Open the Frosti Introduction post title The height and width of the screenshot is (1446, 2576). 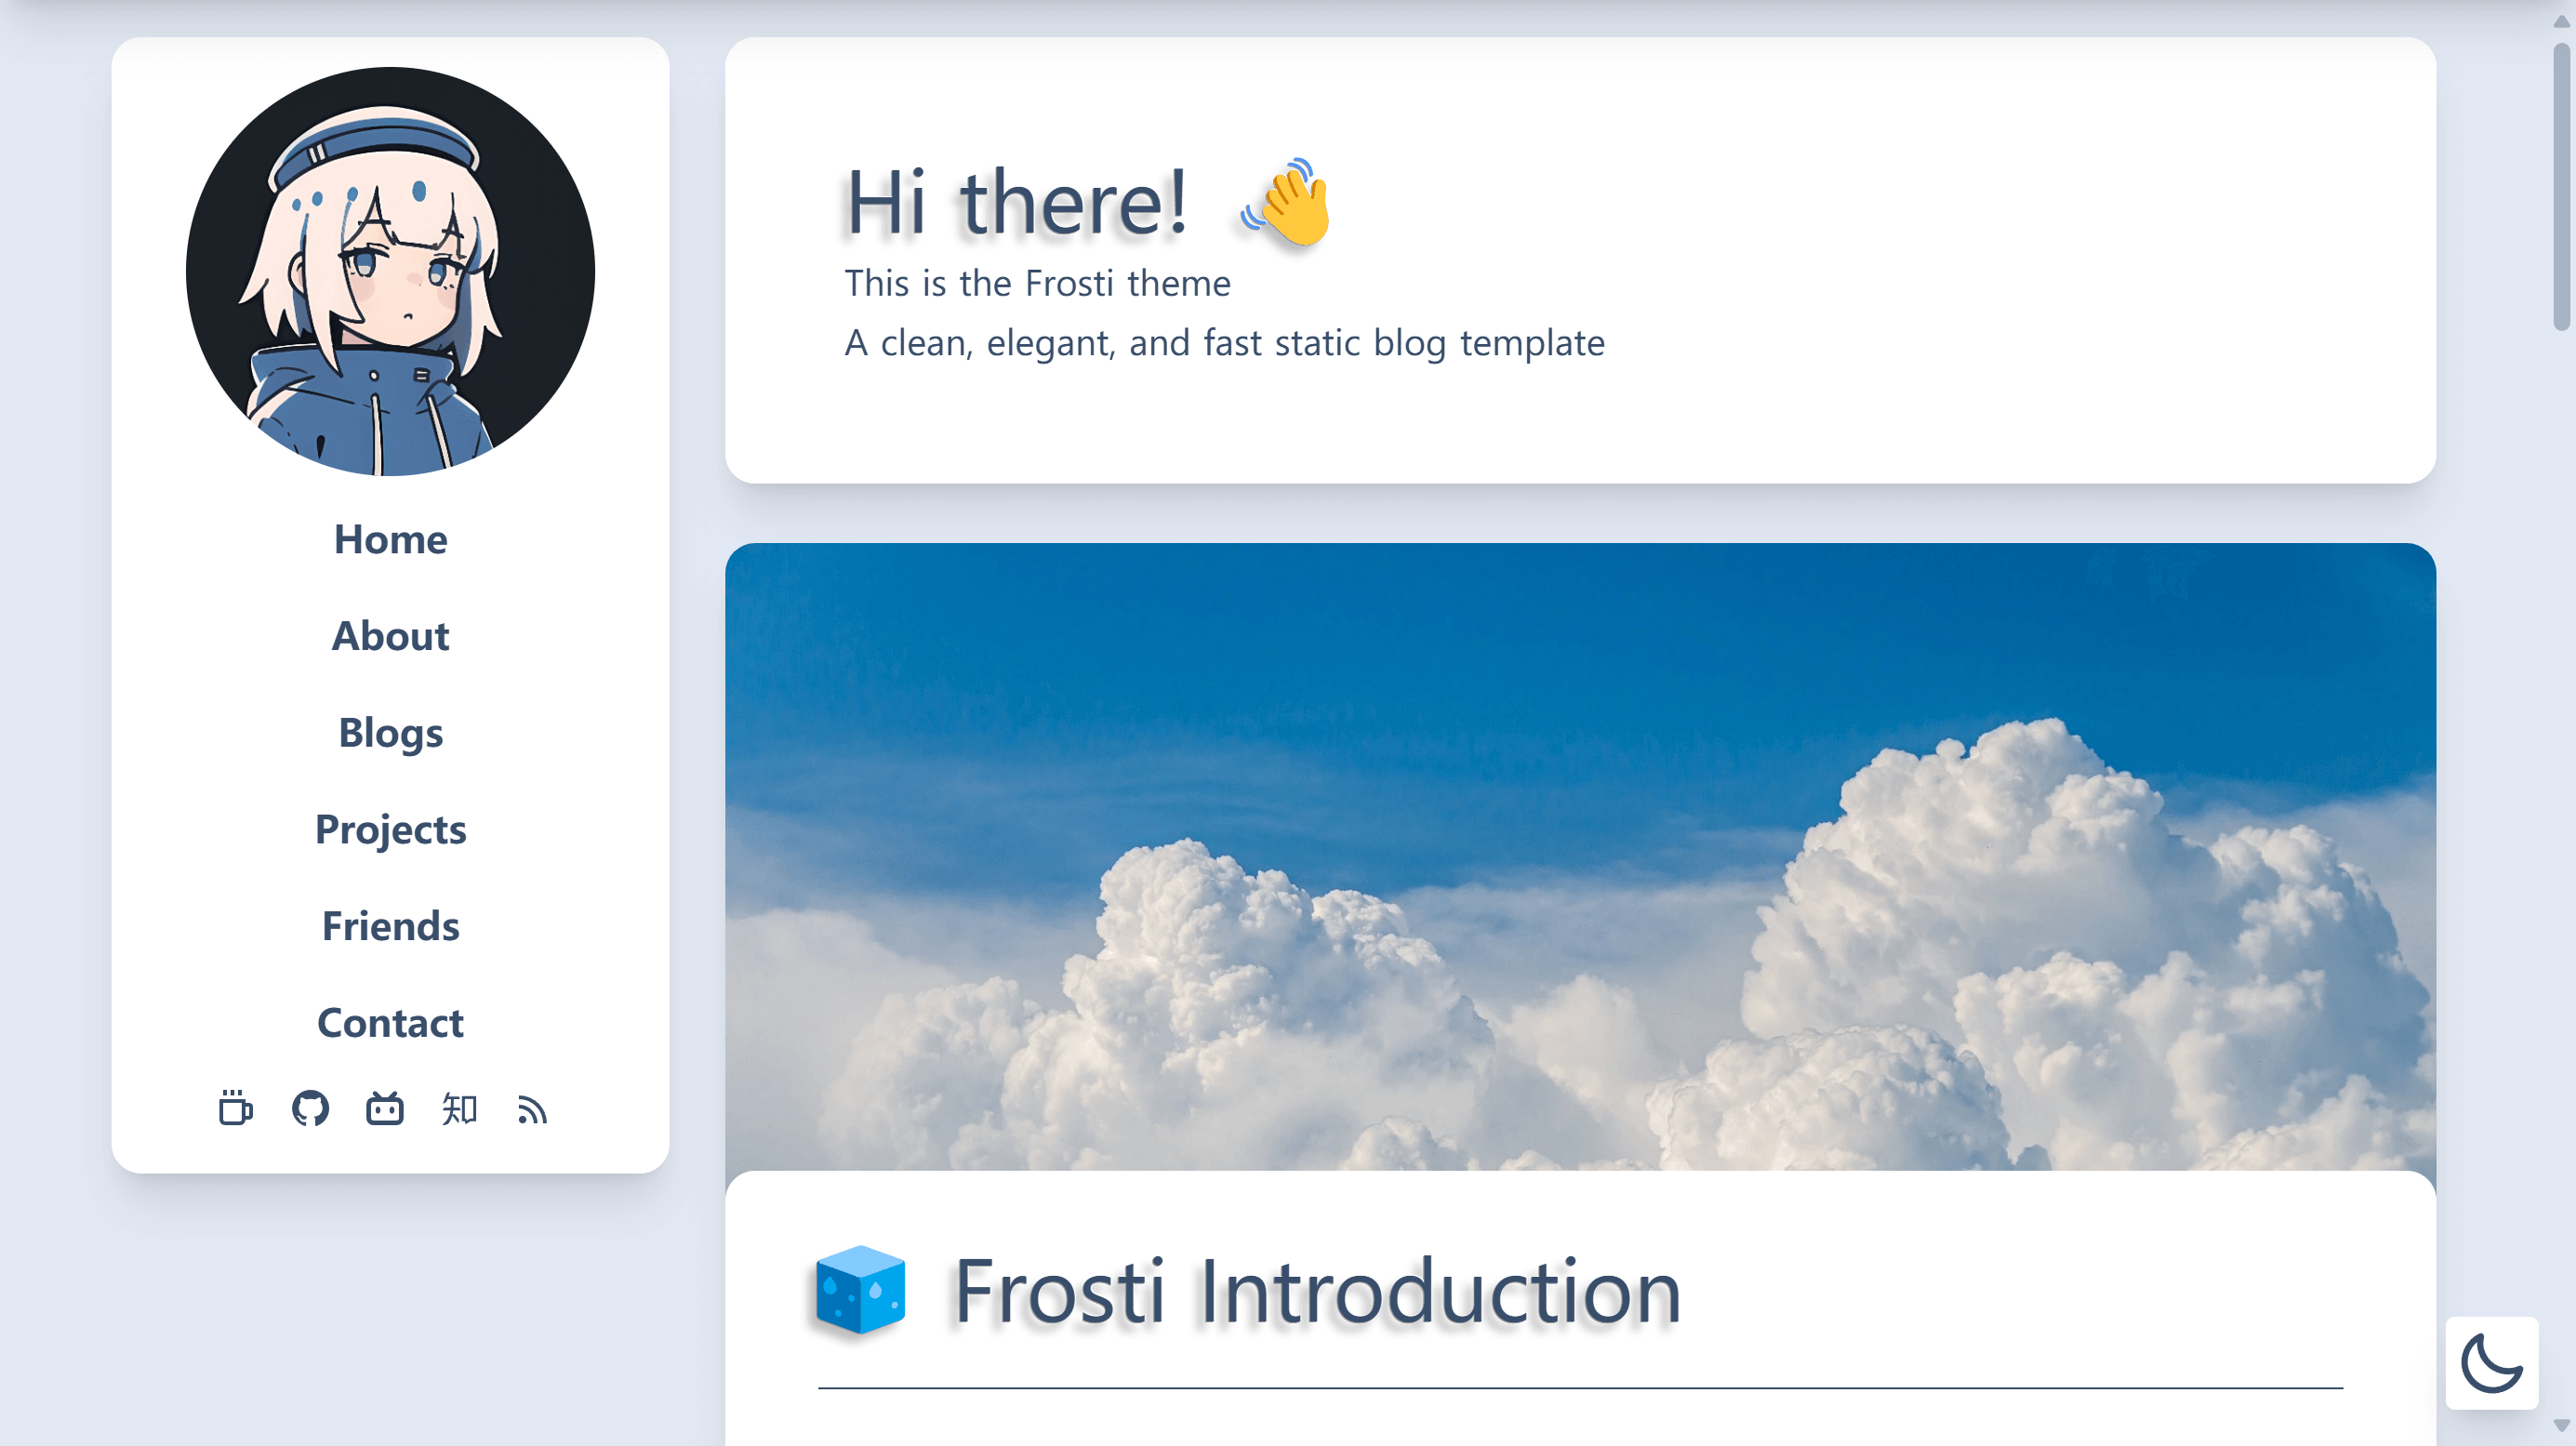coord(1316,1291)
